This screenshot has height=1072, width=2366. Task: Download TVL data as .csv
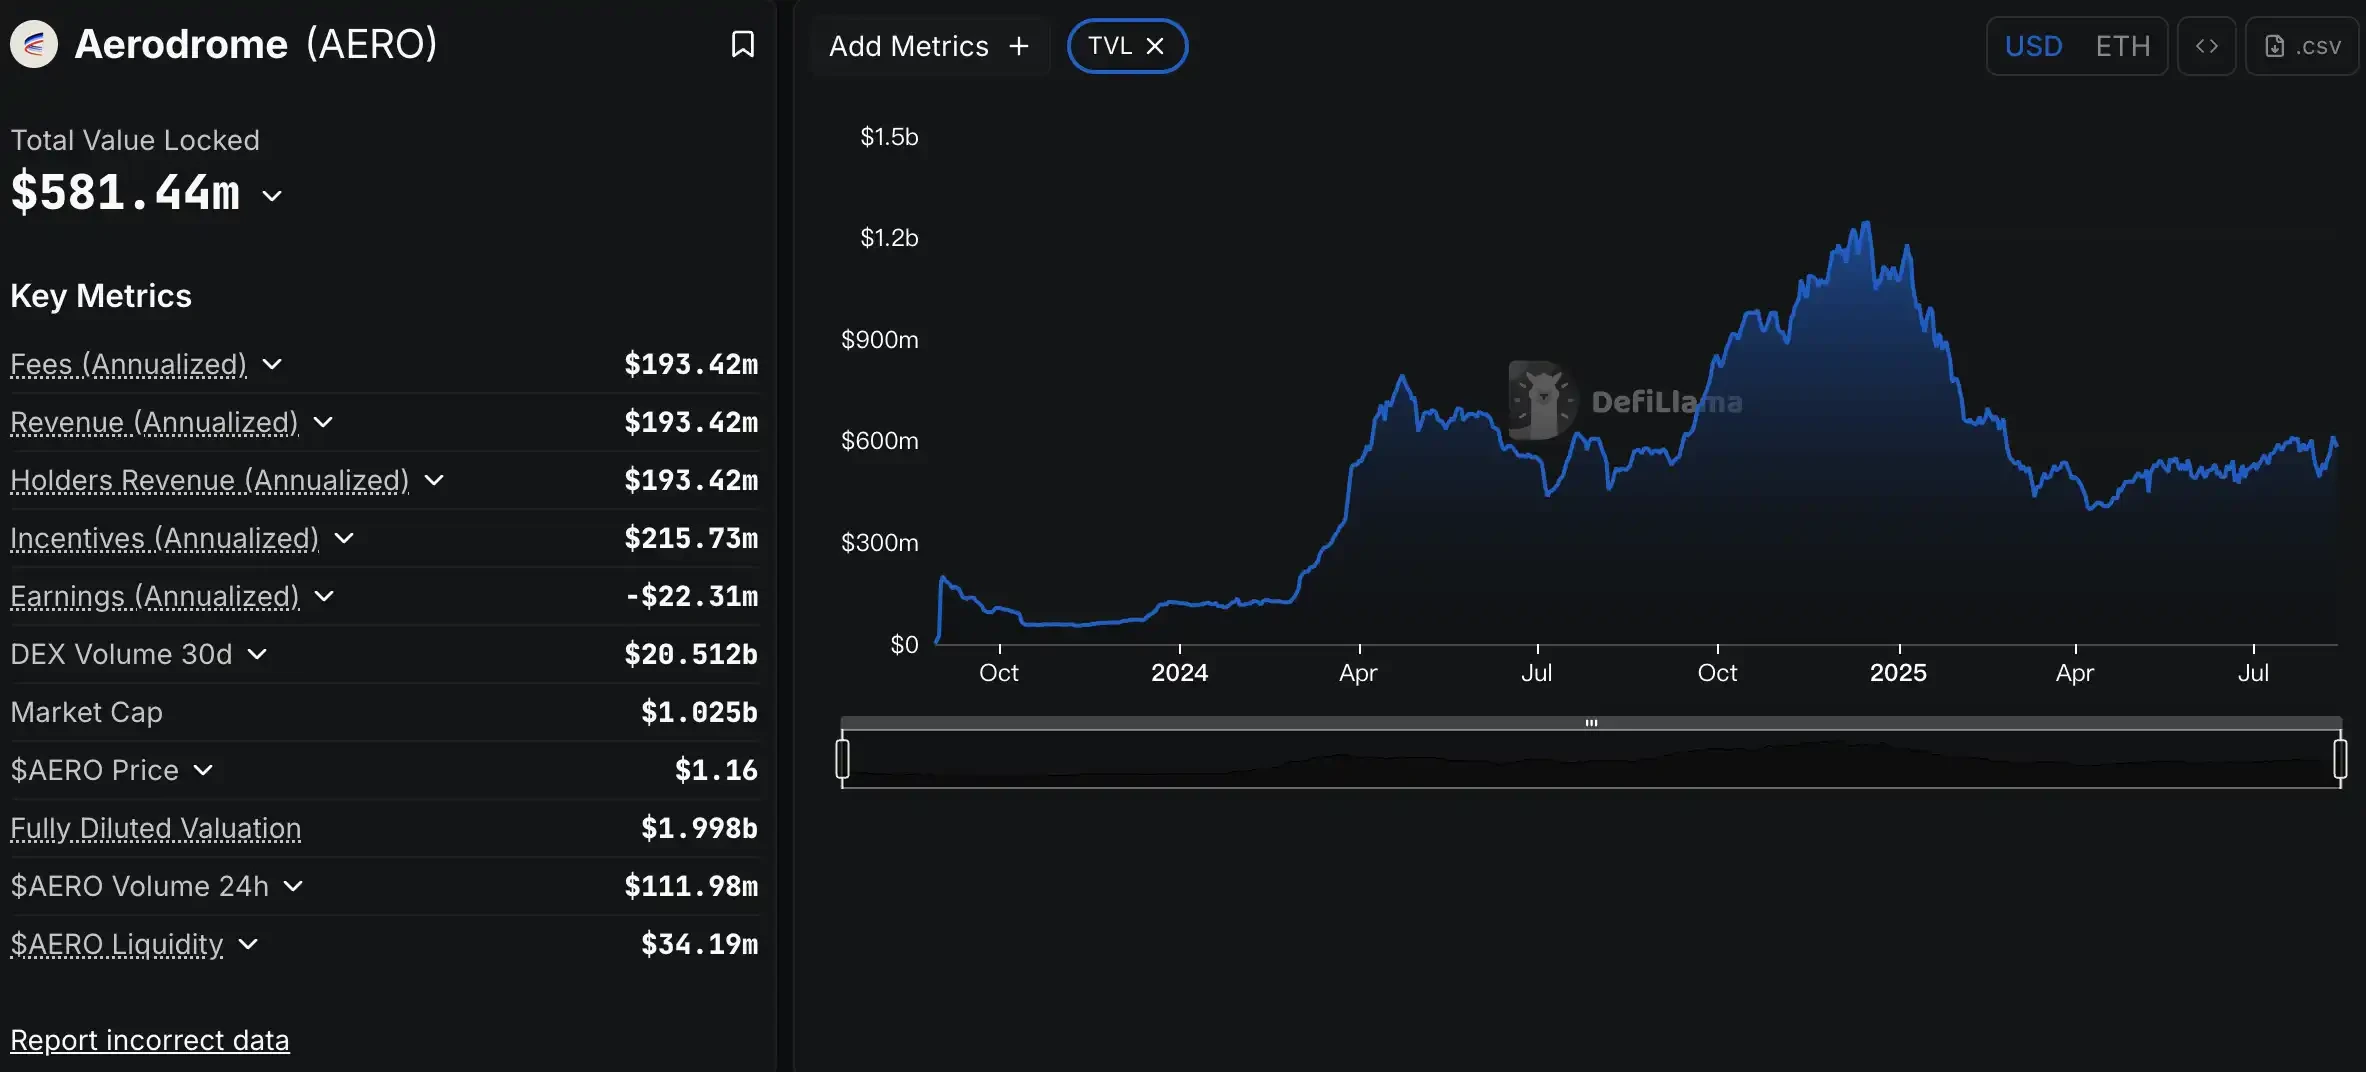coord(2303,45)
